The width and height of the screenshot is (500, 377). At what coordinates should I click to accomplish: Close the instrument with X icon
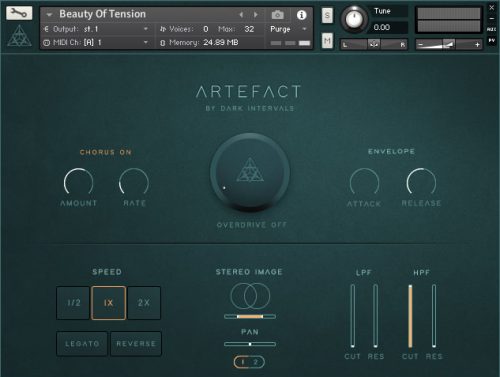[492, 7]
